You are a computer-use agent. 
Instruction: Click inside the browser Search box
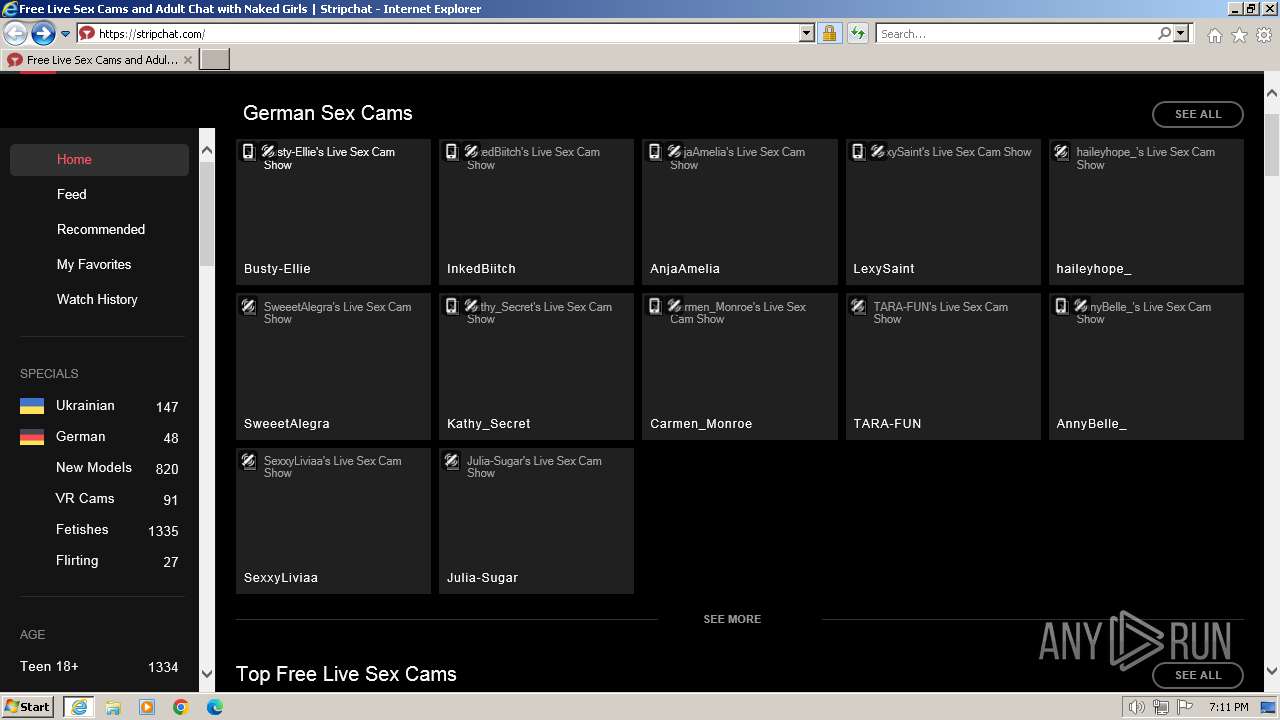click(x=1015, y=33)
